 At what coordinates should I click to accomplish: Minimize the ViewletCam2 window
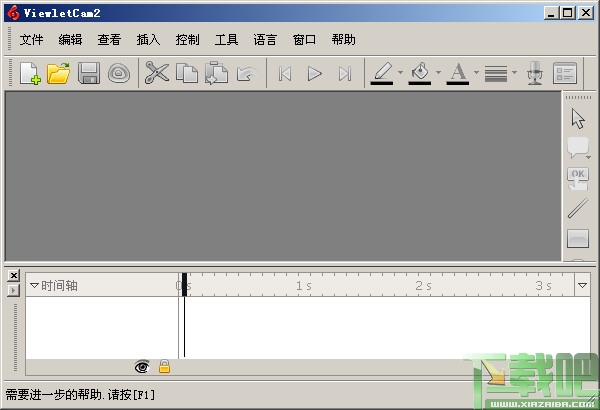coord(551,13)
